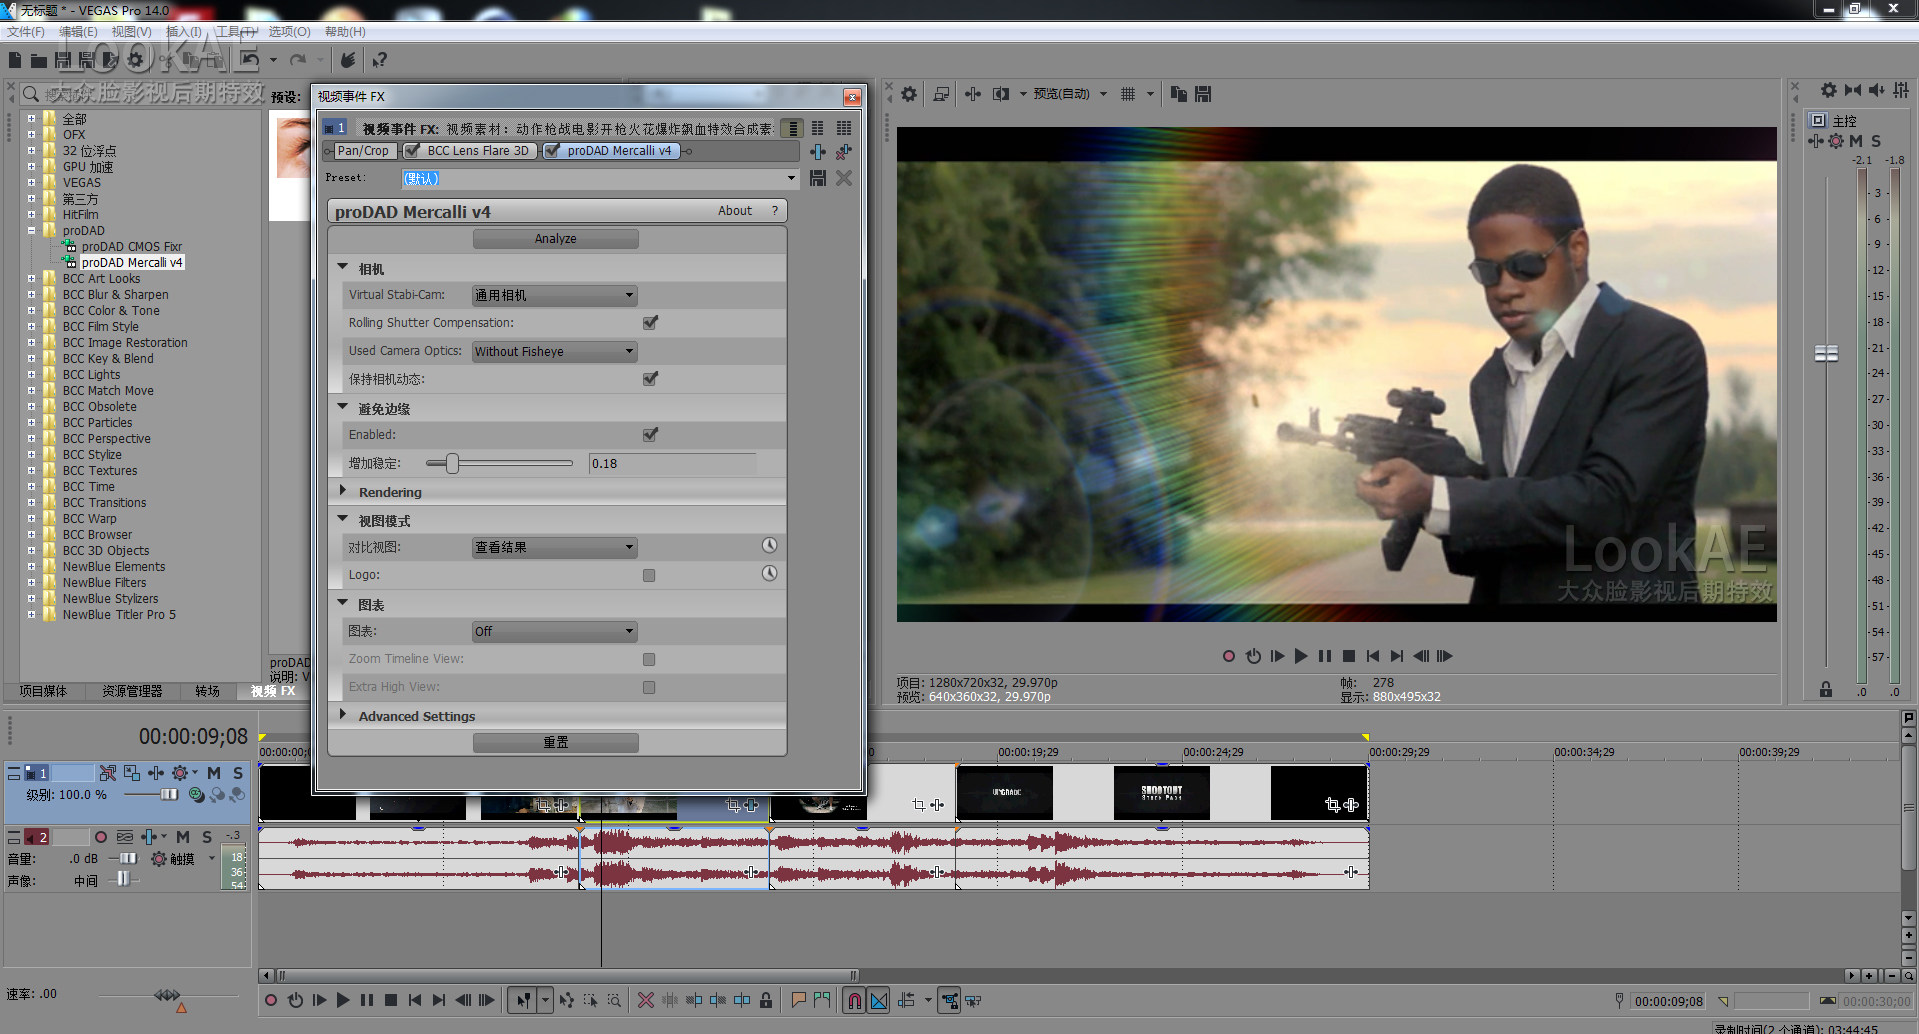Expand the Advanced Settings section
The height and width of the screenshot is (1034, 1919).
coord(343,715)
